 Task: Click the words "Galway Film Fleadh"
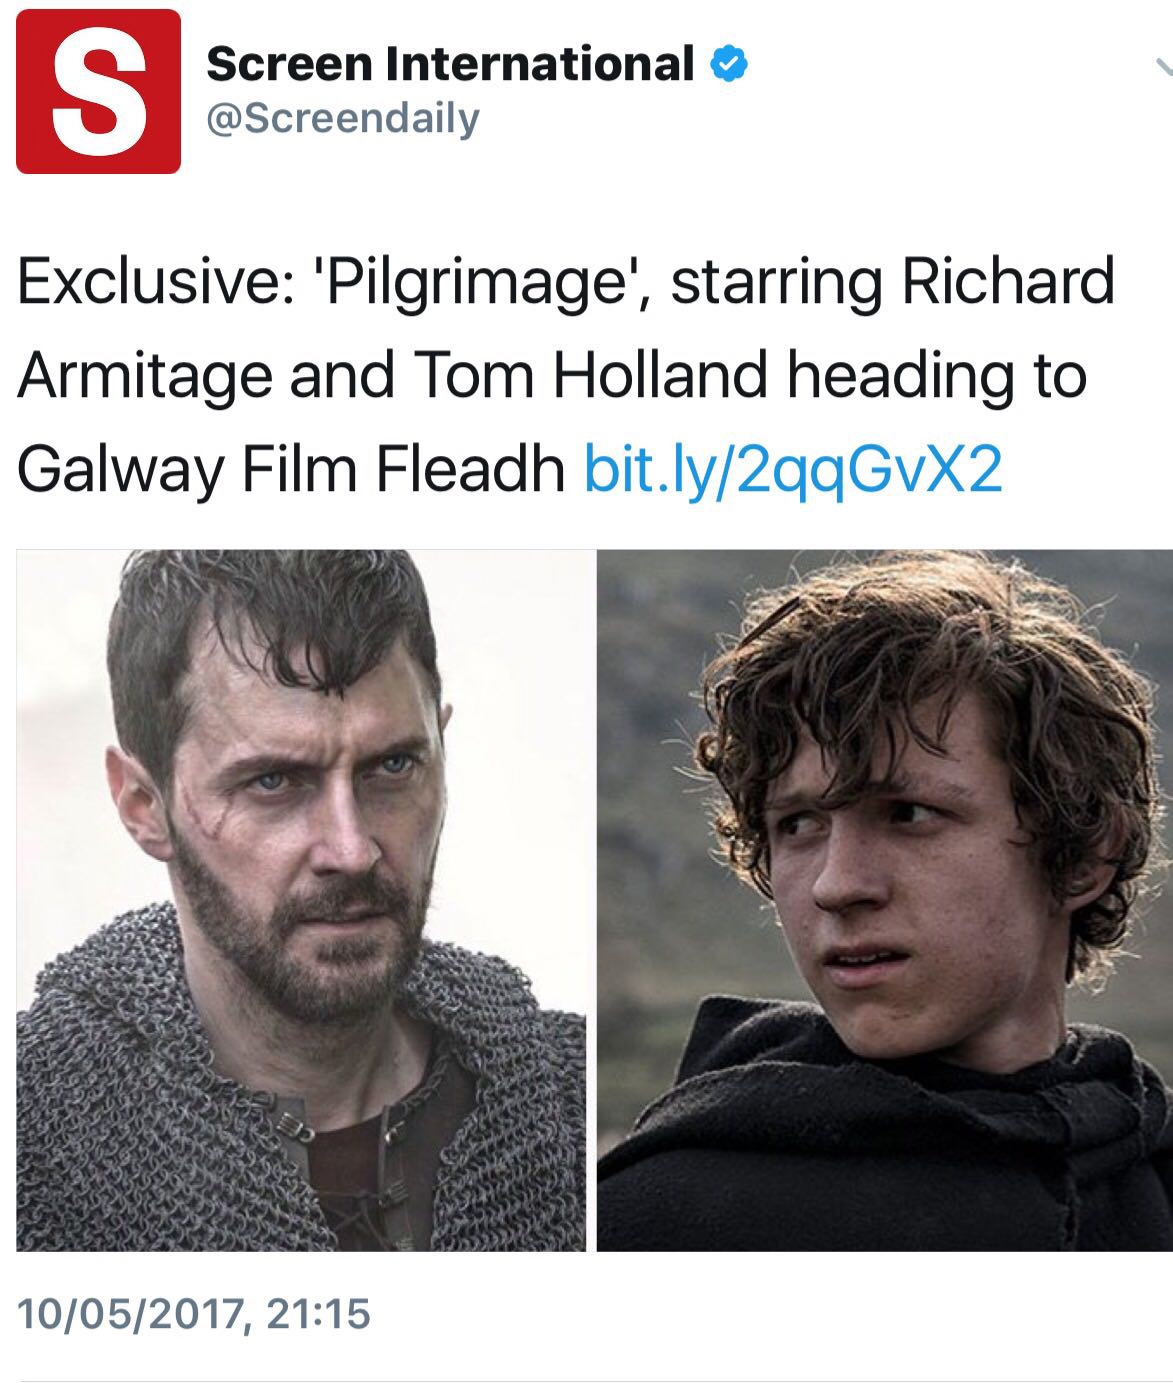291,468
